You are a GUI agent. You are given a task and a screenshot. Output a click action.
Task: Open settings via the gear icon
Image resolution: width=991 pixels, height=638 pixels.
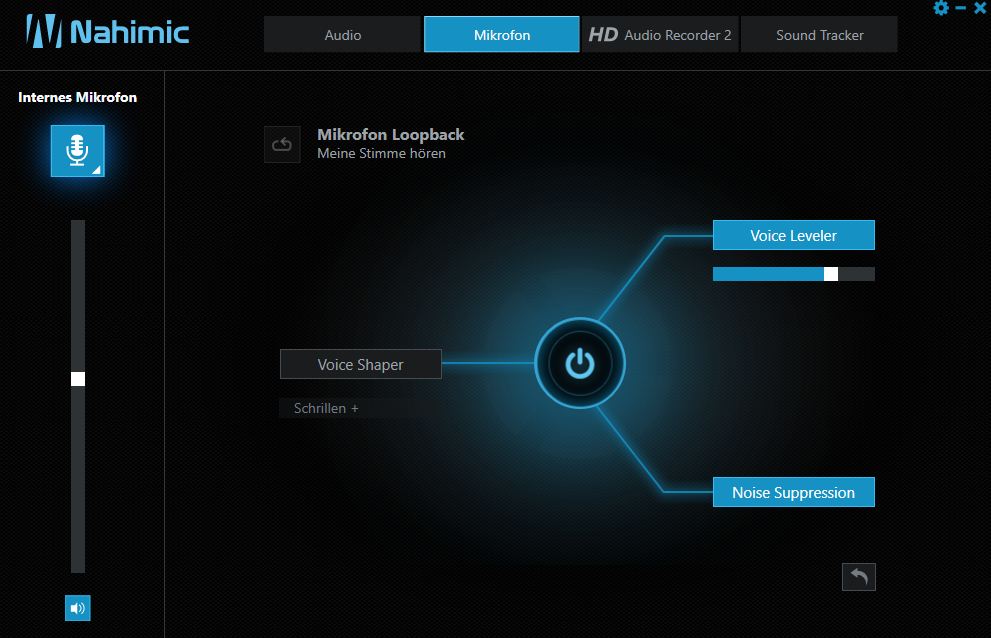pos(940,8)
